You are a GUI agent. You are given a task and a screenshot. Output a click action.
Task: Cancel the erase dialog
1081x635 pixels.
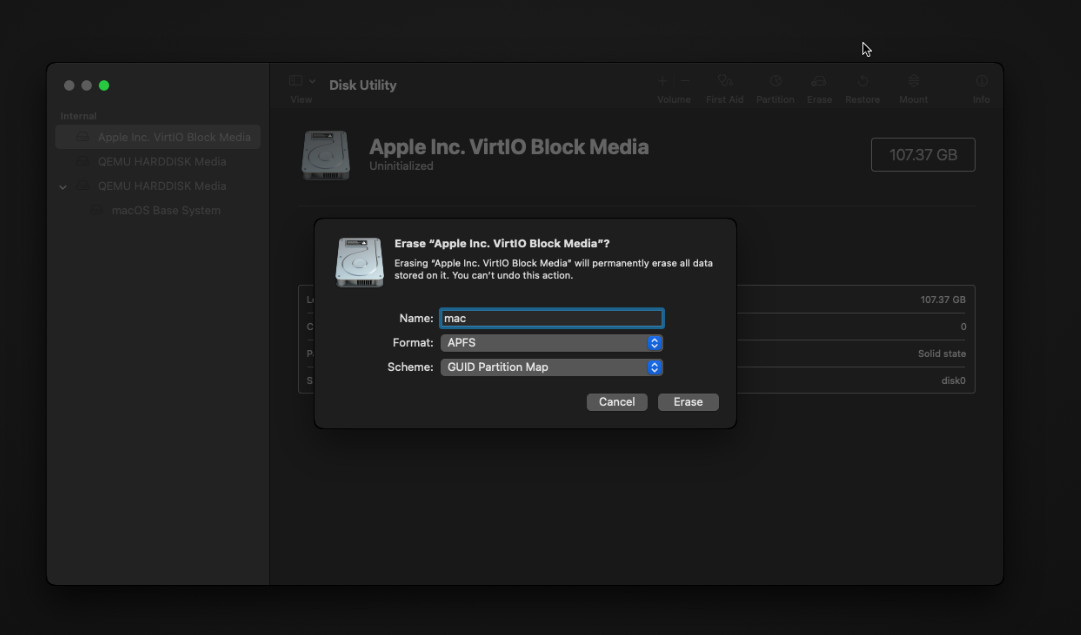[617, 402]
